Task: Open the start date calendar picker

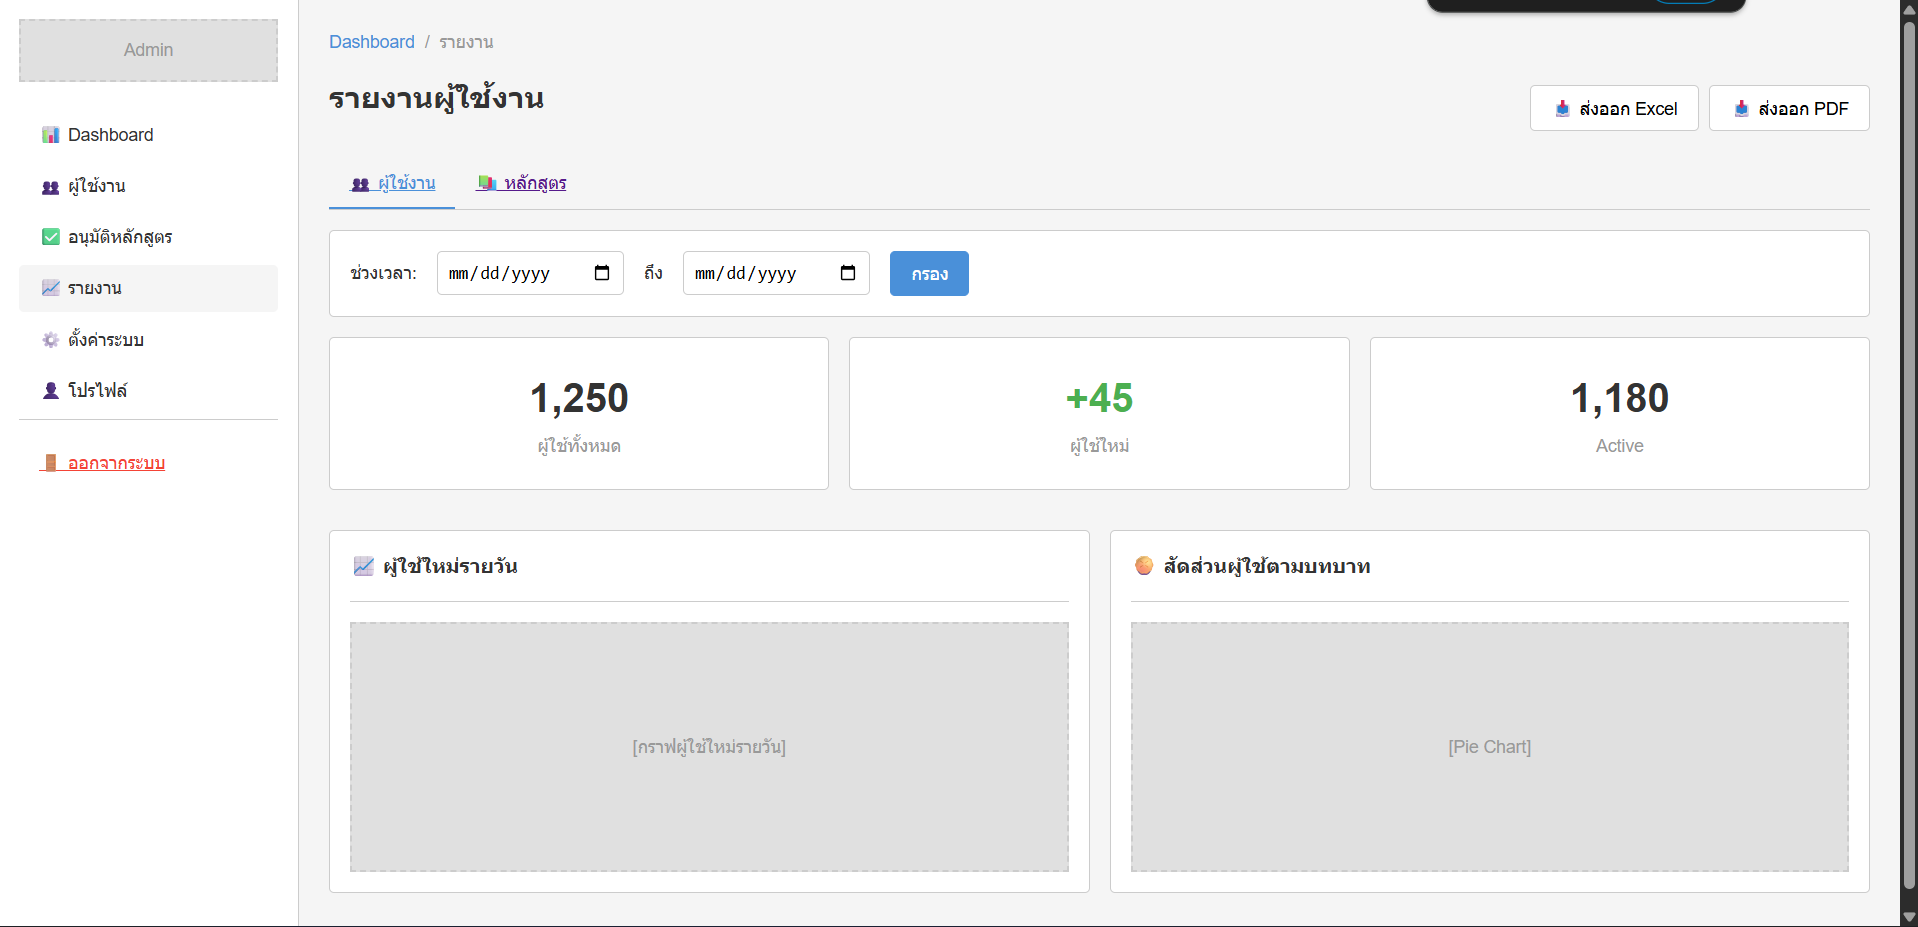Action: 601,272
